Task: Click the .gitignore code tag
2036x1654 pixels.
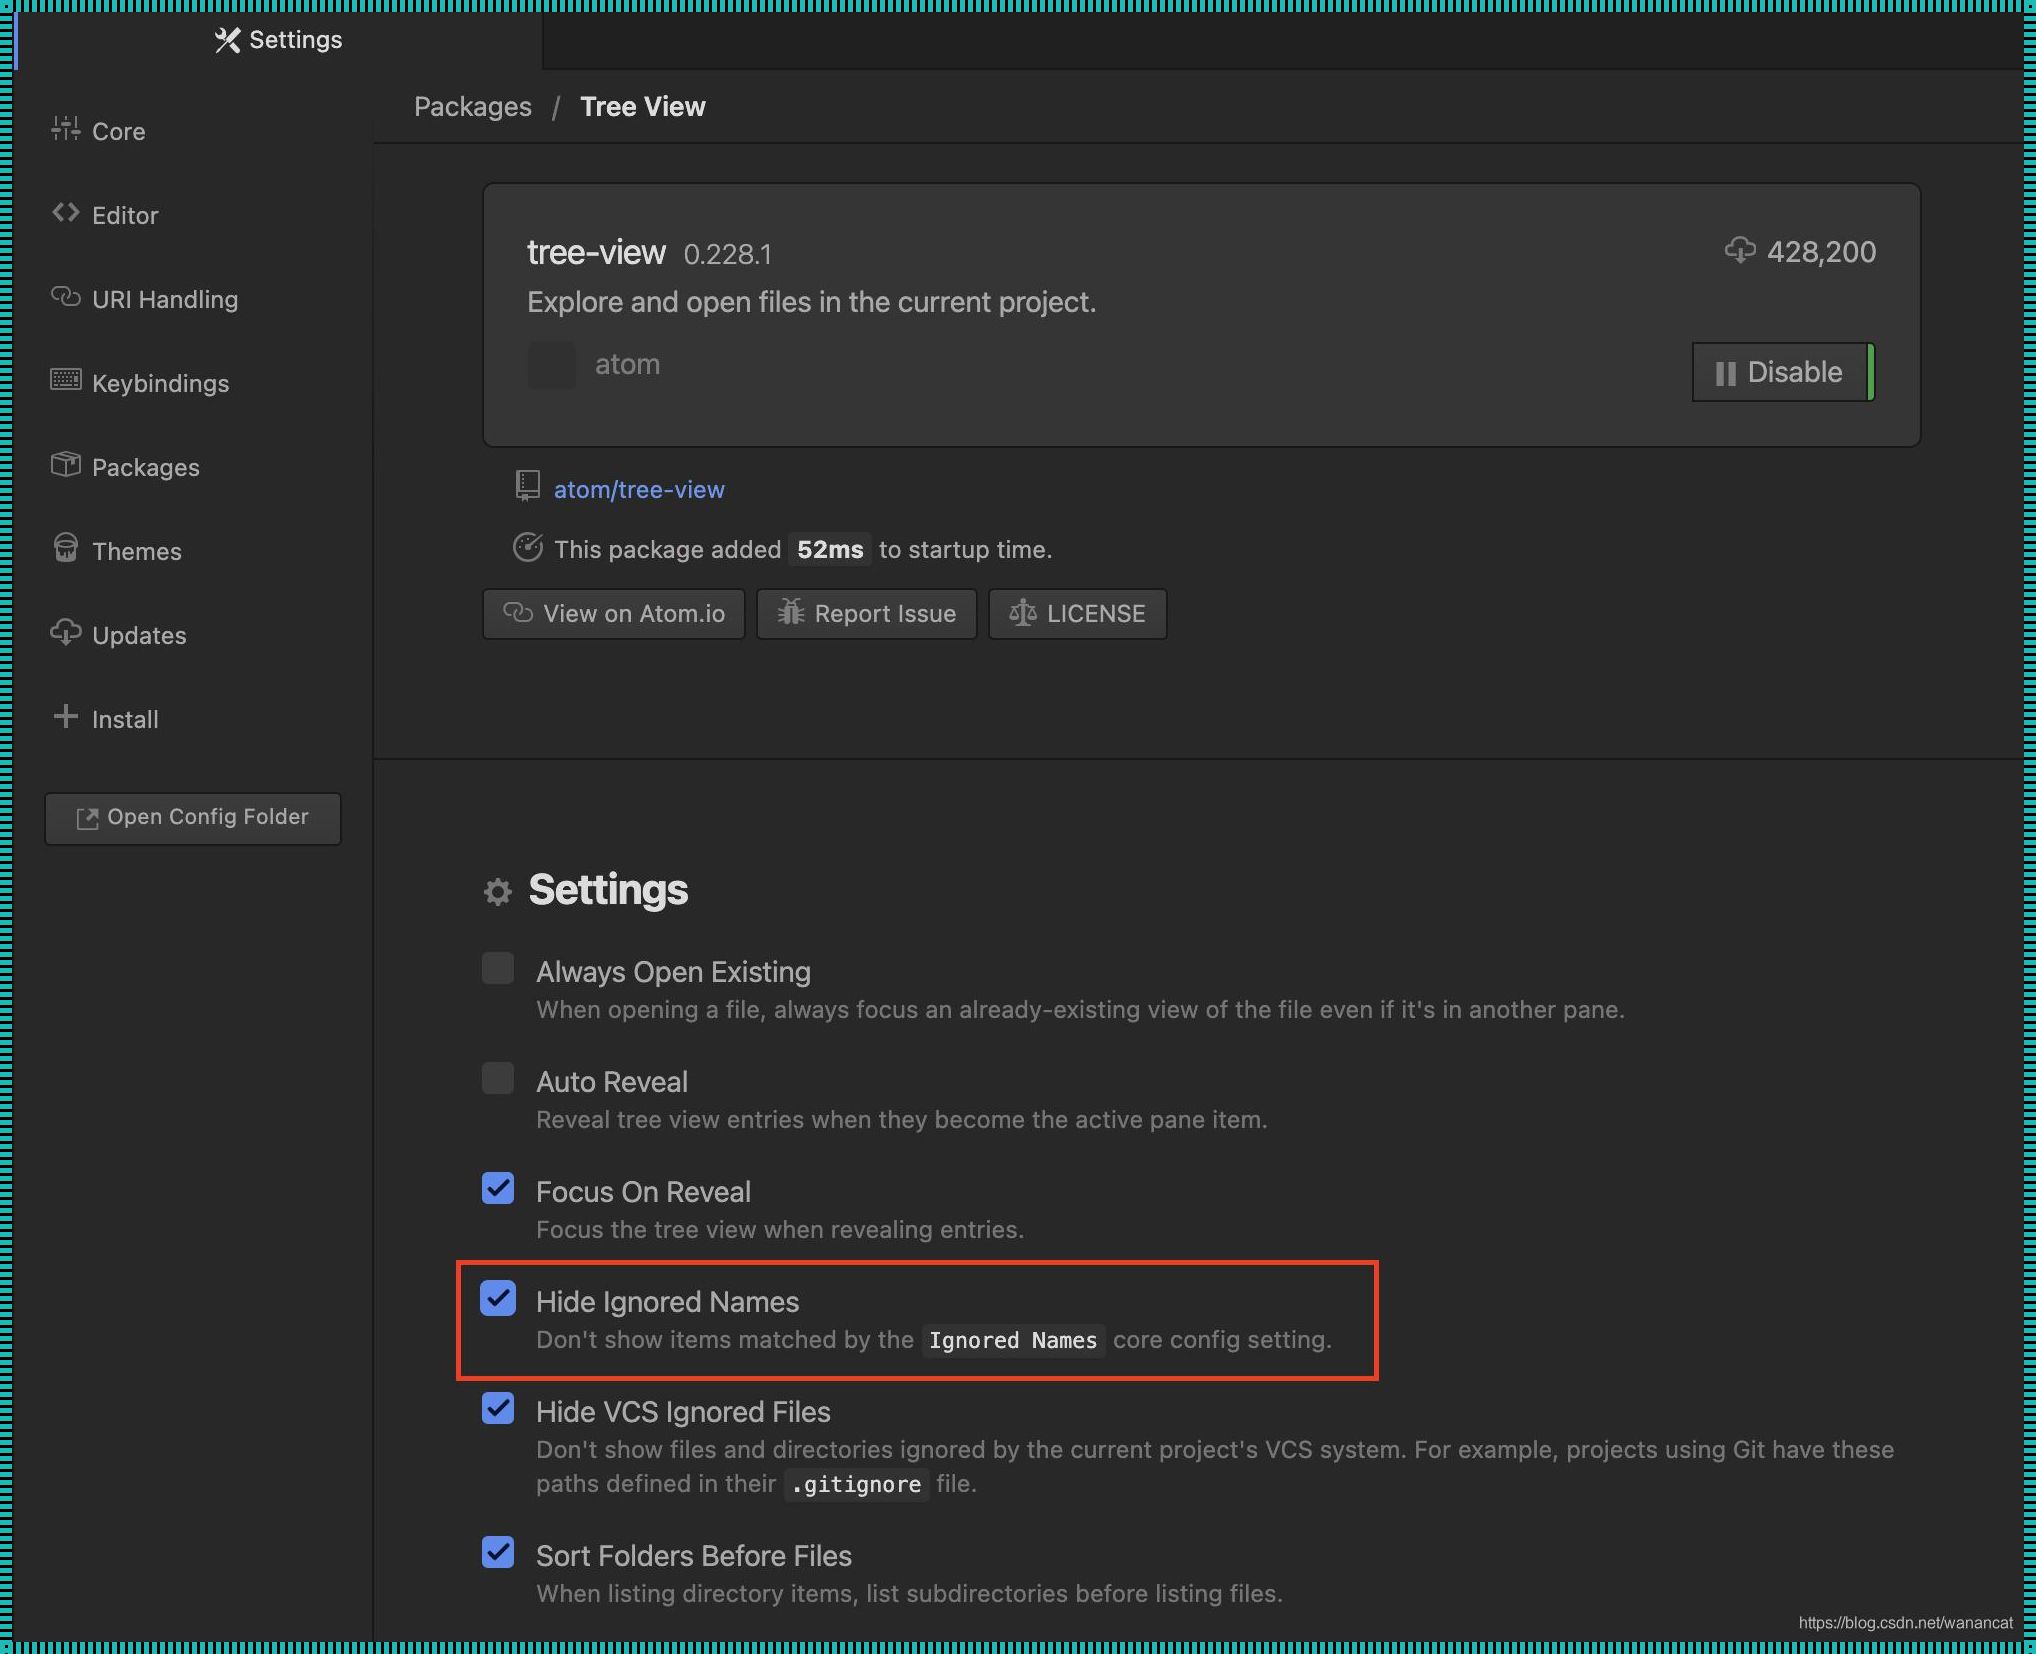Action: (856, 1484)
